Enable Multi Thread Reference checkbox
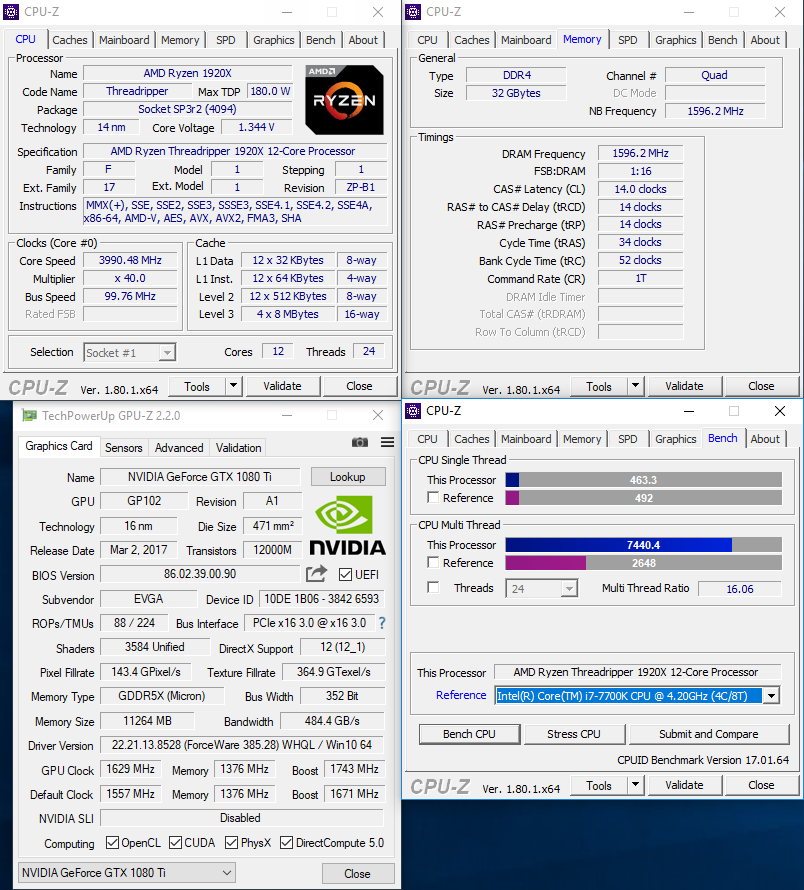The width and height of the screenshot is (804, 890). [433, 562]
